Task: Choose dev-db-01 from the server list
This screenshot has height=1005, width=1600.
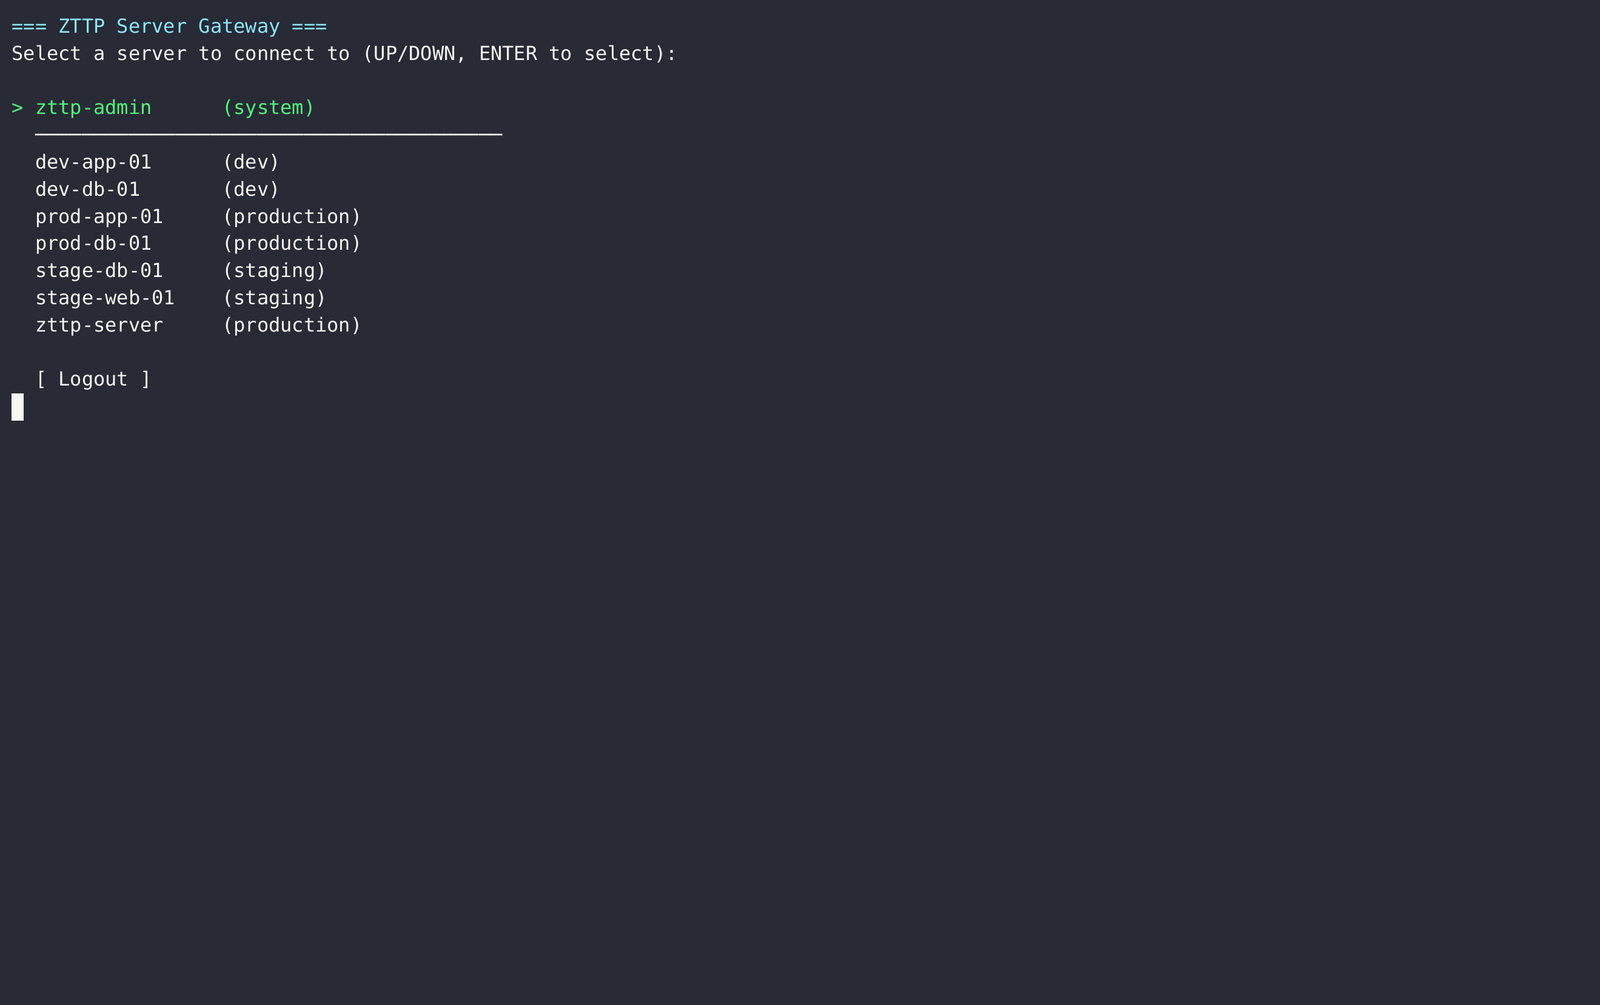Action: tap(157, 189)
